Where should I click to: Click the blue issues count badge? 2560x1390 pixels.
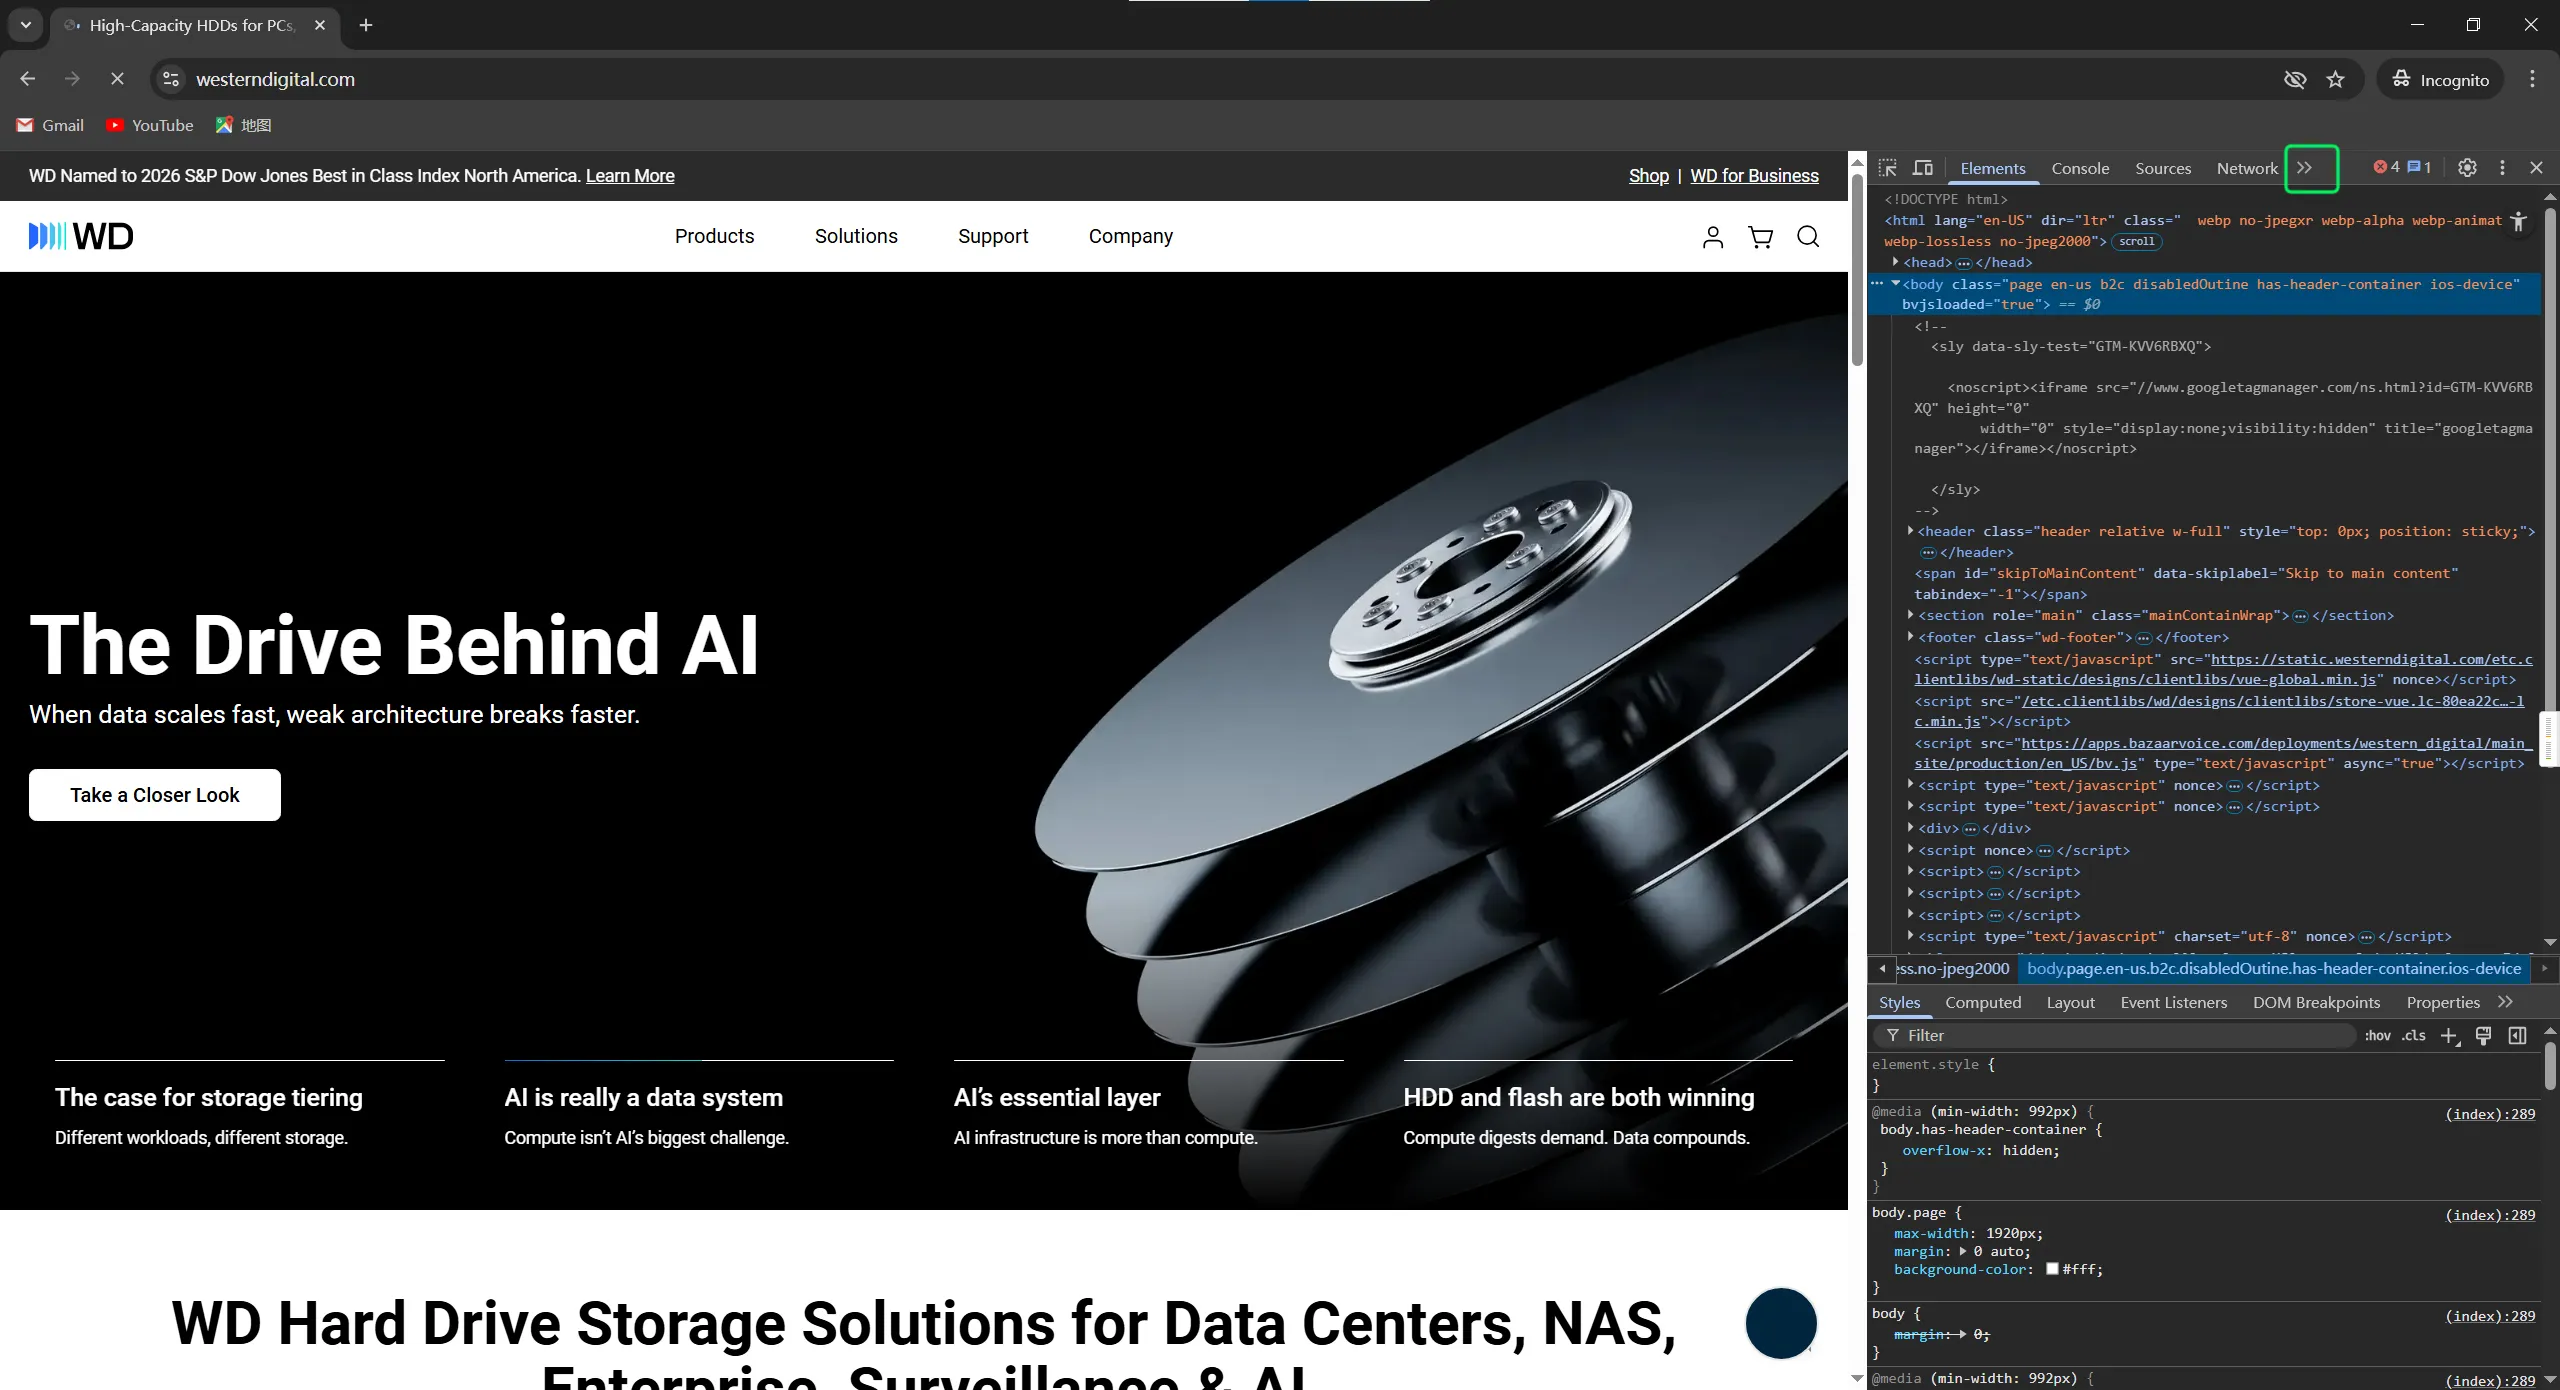[x=2419, y=167]
